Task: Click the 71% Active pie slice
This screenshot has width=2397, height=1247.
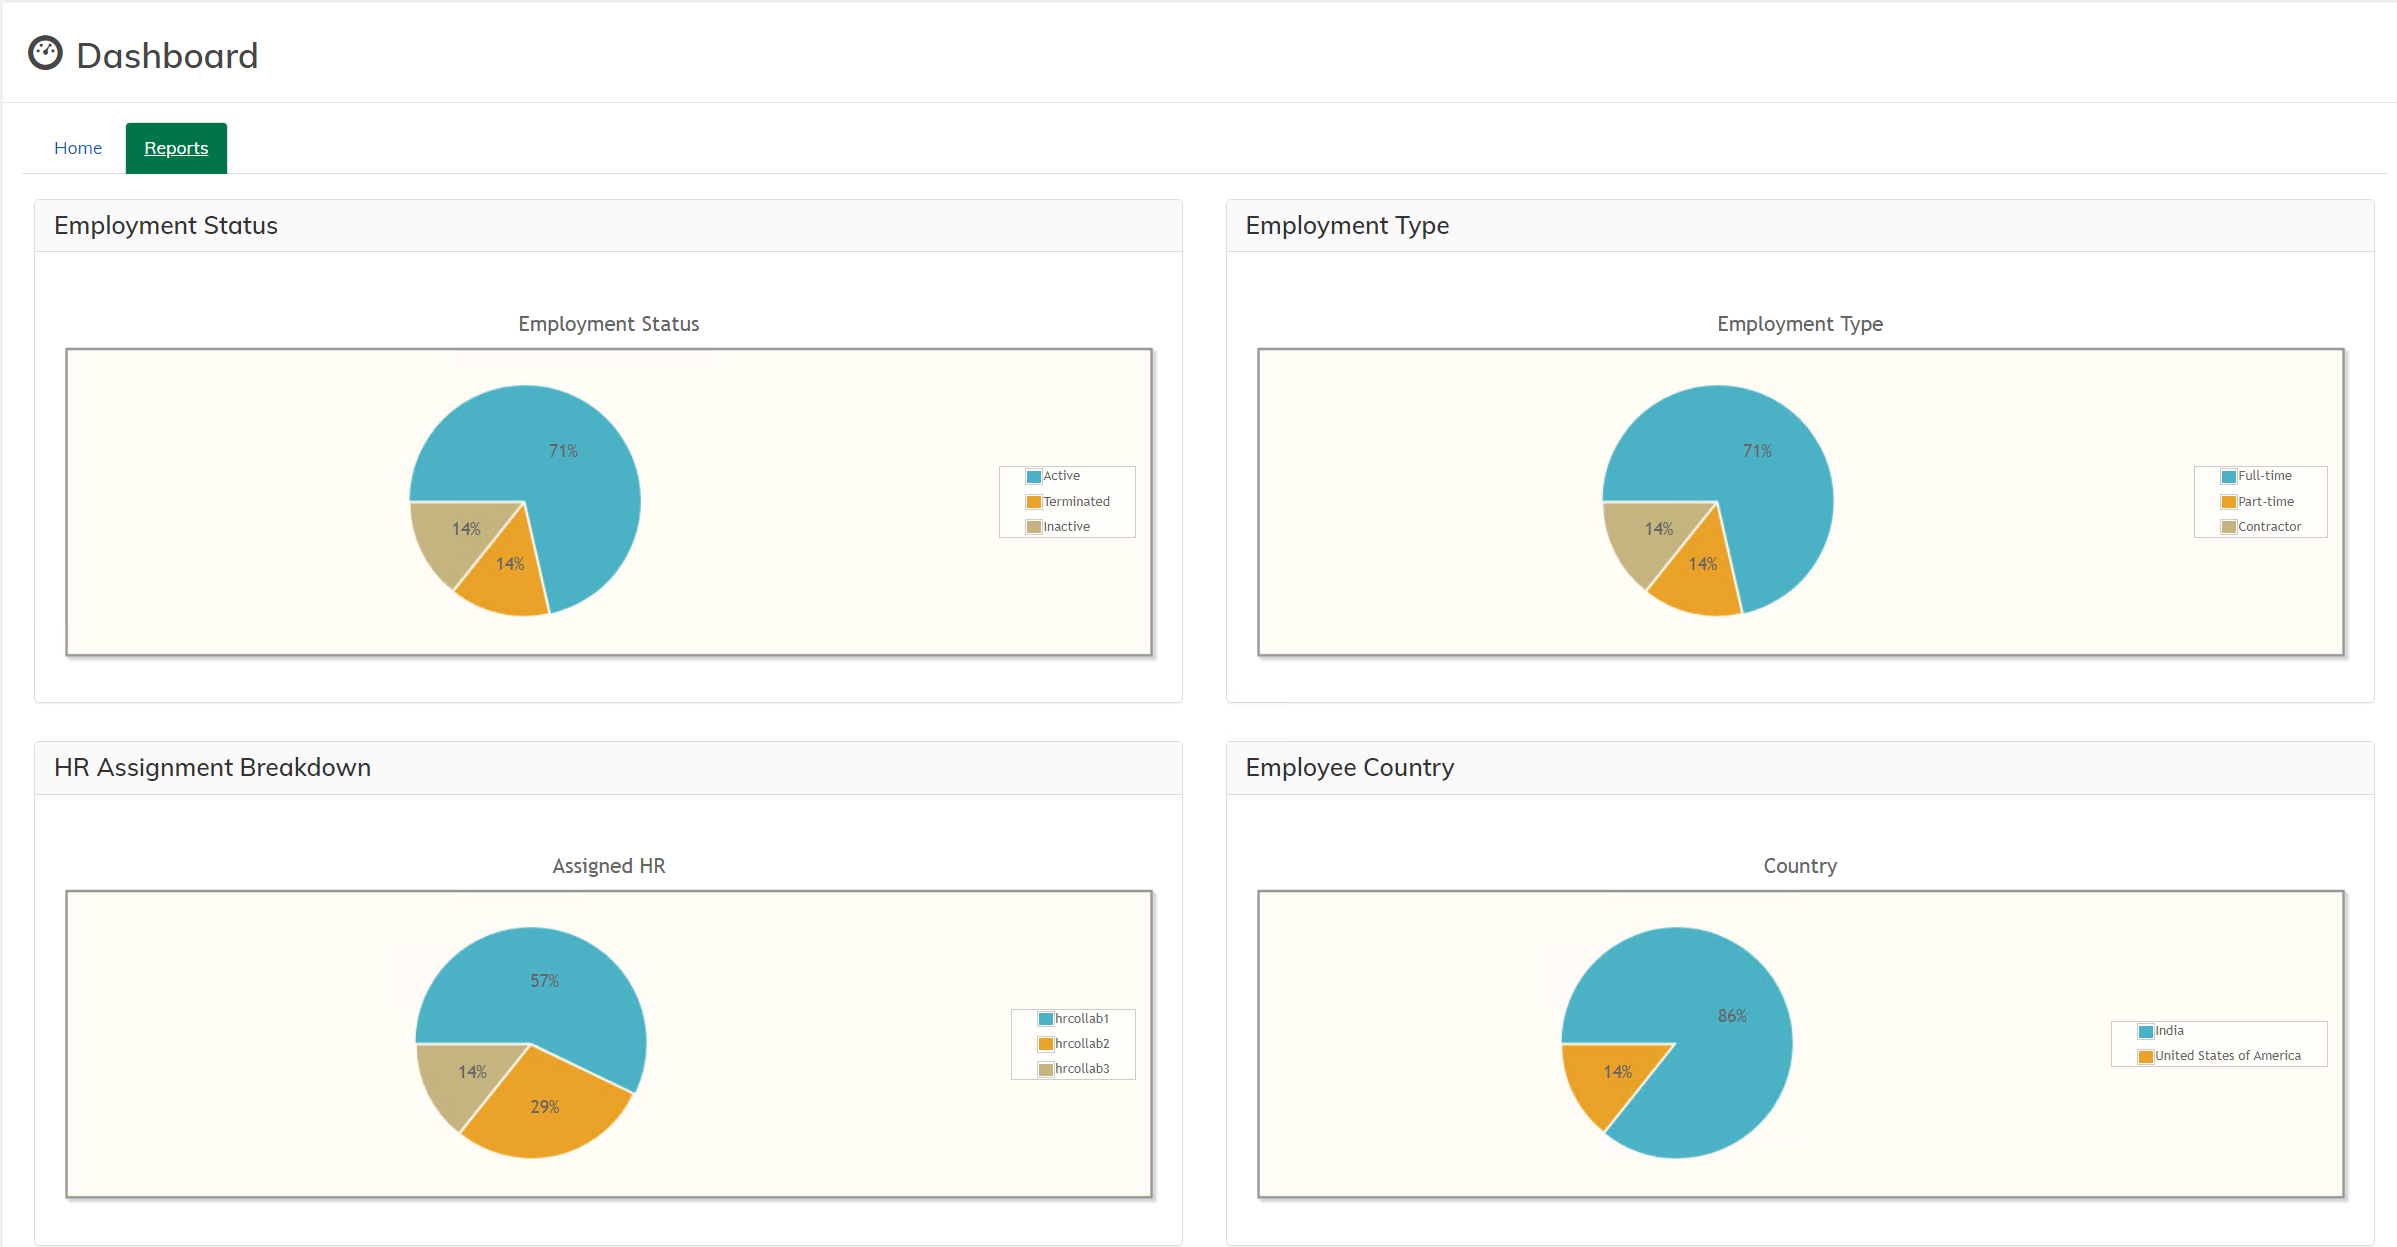Action: 565,450
